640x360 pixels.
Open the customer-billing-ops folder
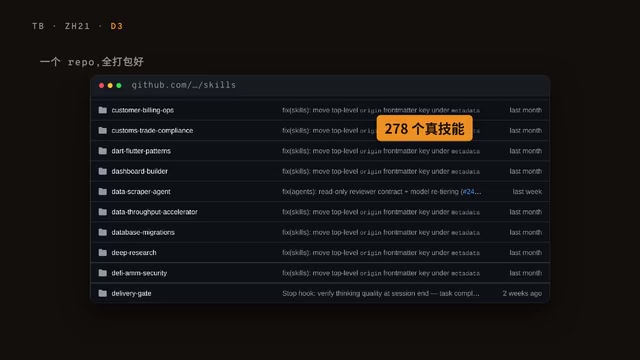[142, 110]
